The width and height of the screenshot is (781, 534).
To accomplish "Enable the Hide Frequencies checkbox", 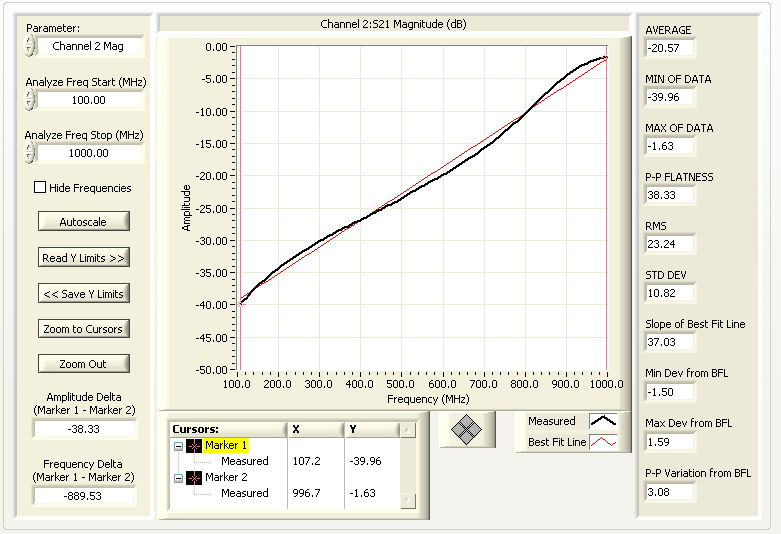I will pos(40,187).
